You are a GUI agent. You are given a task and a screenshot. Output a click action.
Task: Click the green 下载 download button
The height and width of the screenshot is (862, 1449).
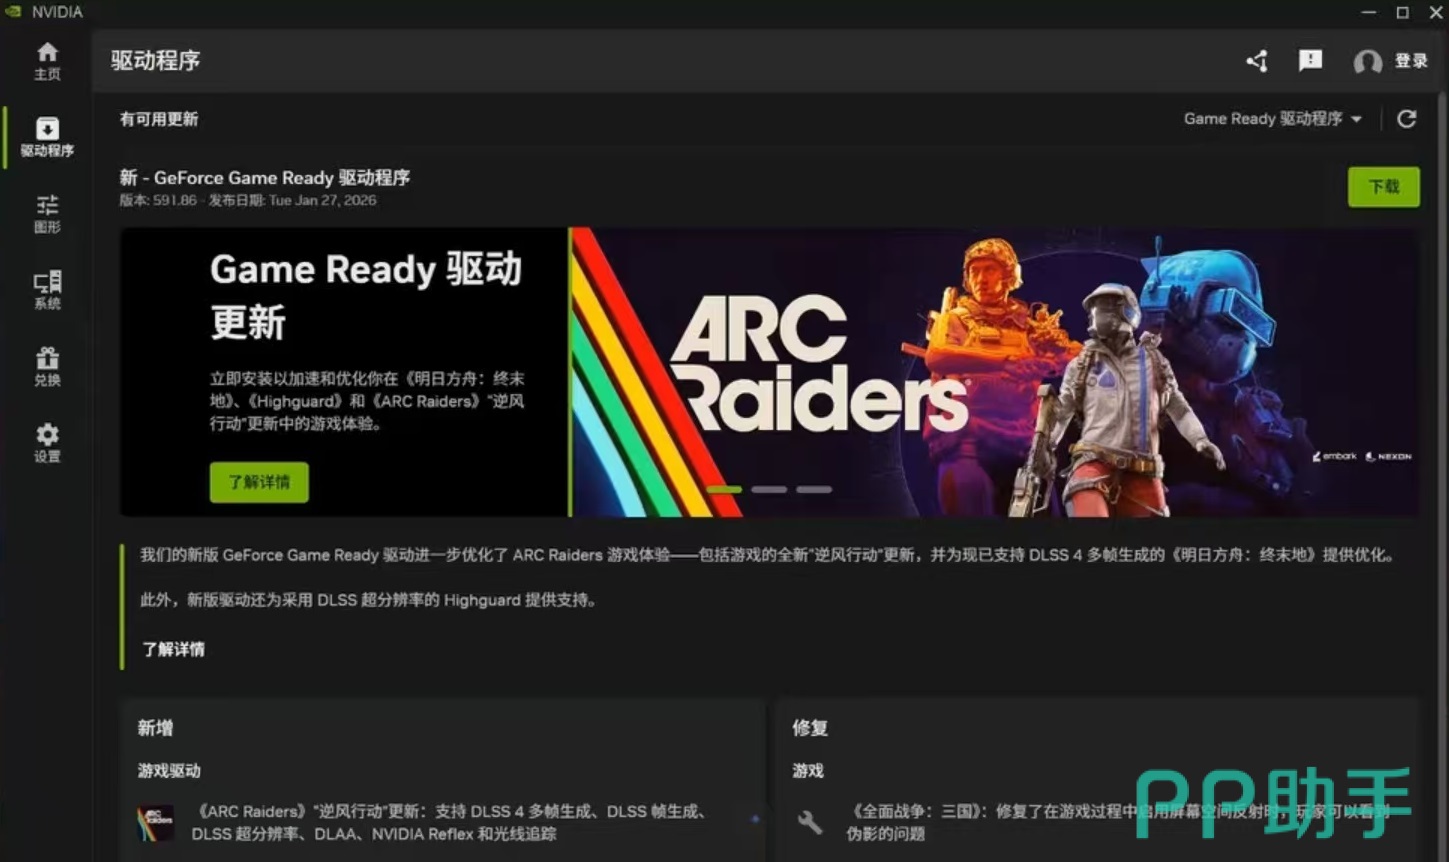point(1384,187)
